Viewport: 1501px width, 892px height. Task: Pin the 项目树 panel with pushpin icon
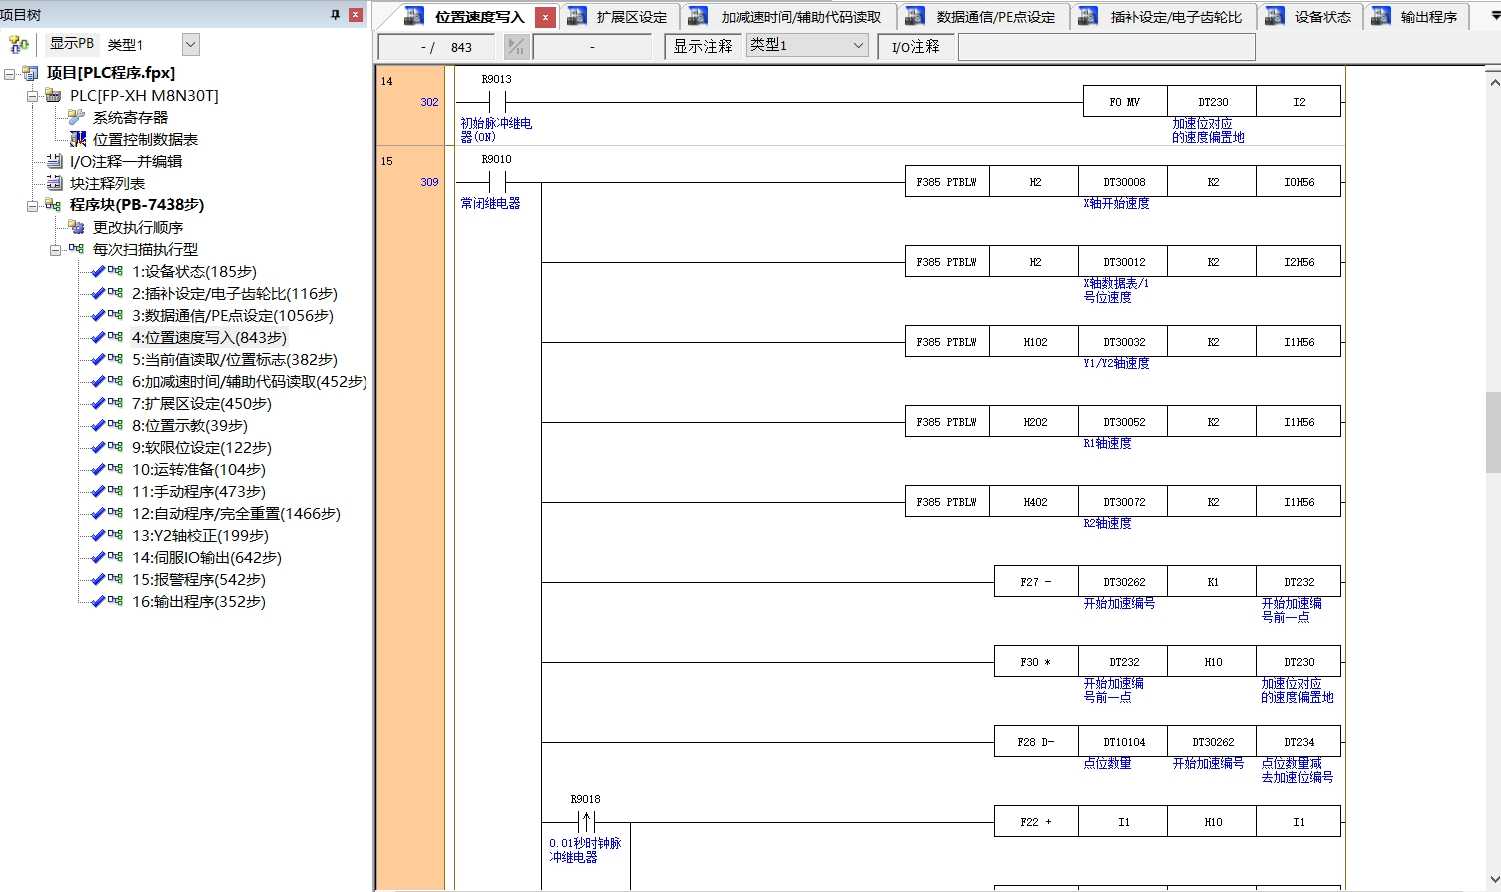click(x=335, y=15)
